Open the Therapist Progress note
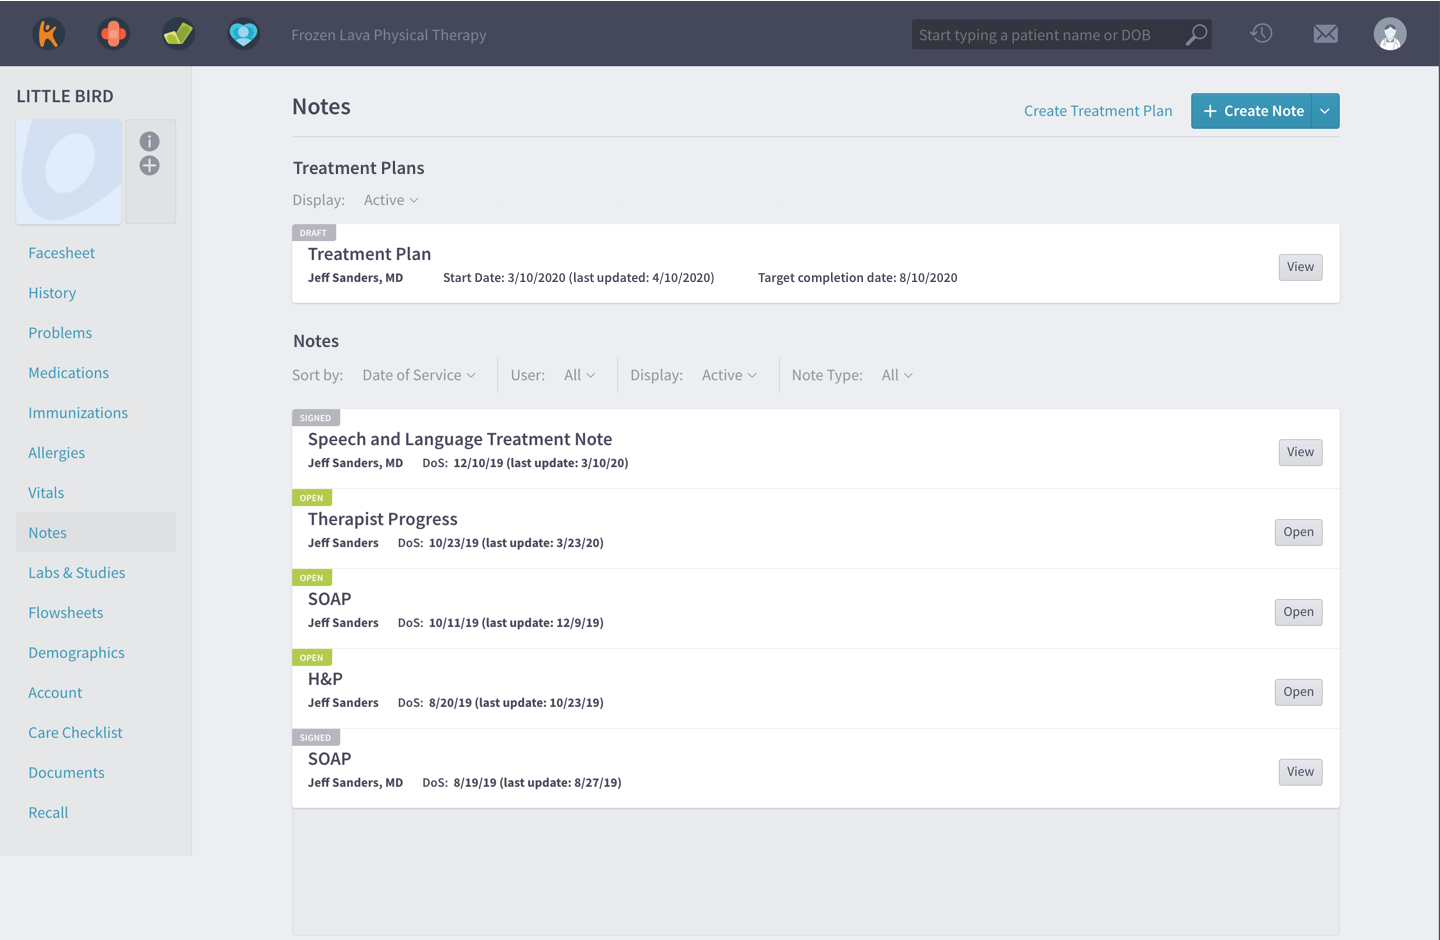This screenshot has width=1440, height=940. click(x=1298, y=532)
